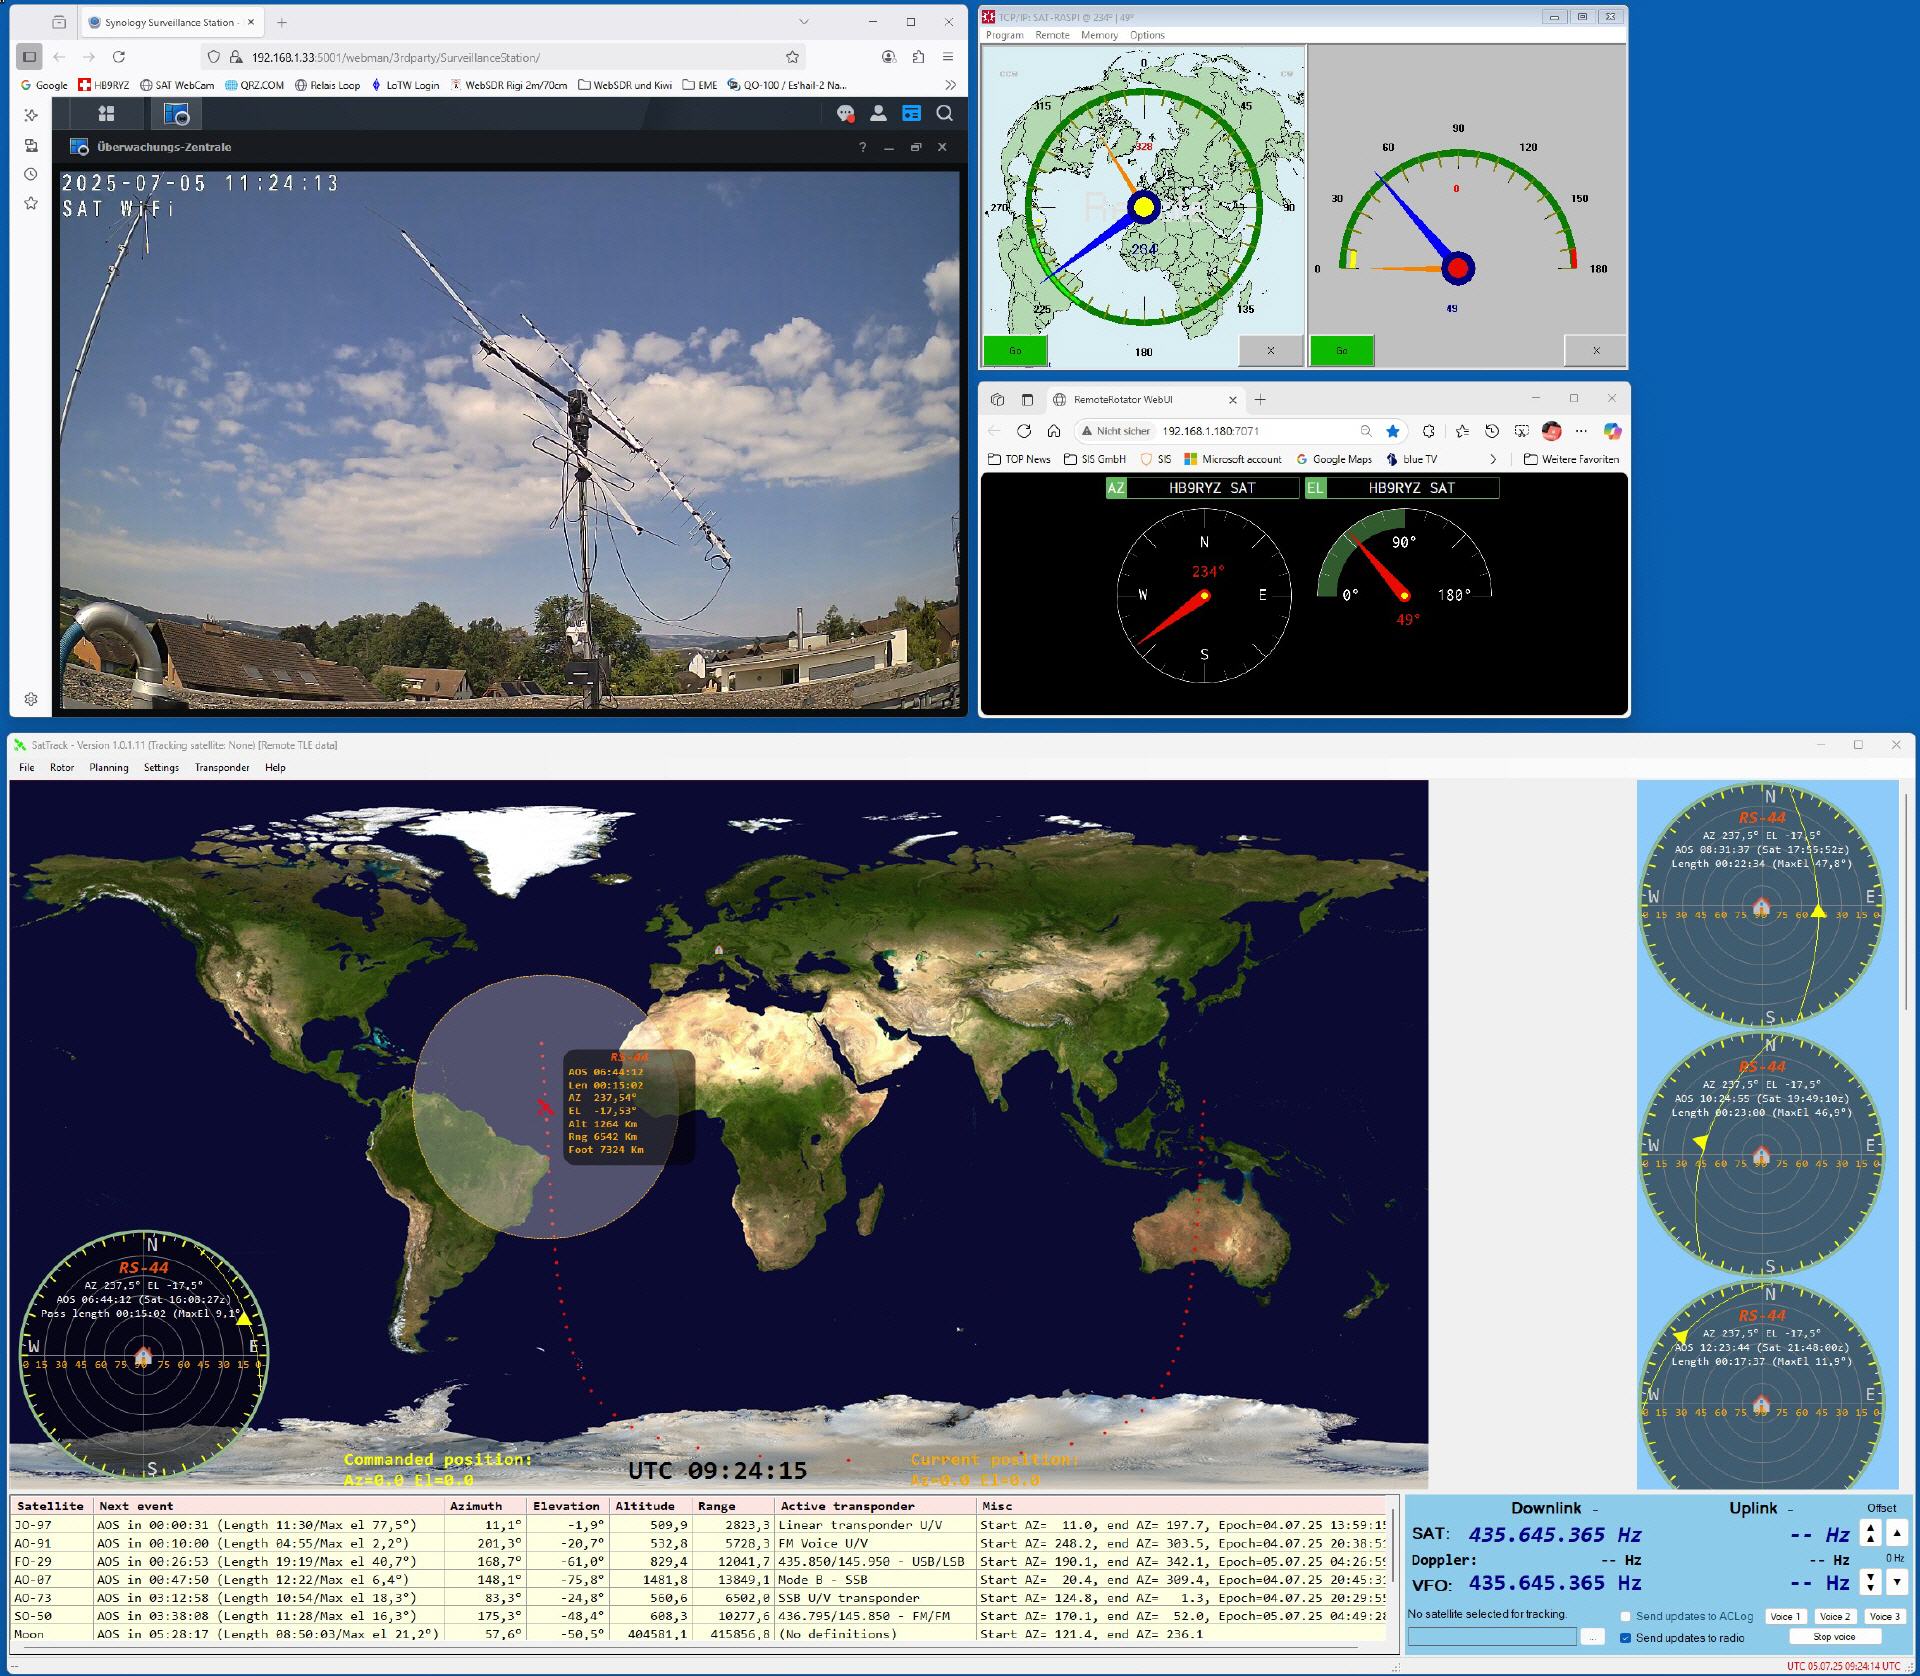Enable Send updates to ACLog checkbox
The height and width of the screenshot is (1676, 1920).
pos(1625,1616)
